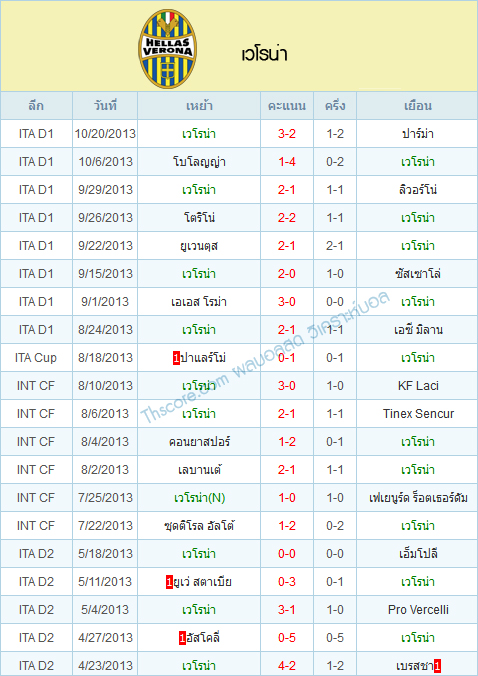Image resolution: width=478 pixels, height=676 pixels.
Task: Open home team ยูเวนตุส
Action: click(199, 246)
